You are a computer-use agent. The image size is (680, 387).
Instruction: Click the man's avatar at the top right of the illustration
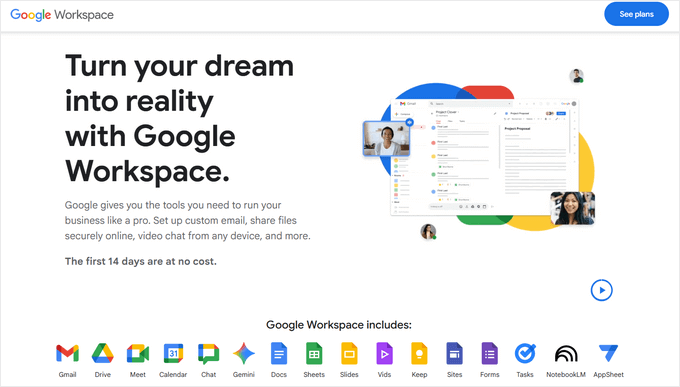576,76
